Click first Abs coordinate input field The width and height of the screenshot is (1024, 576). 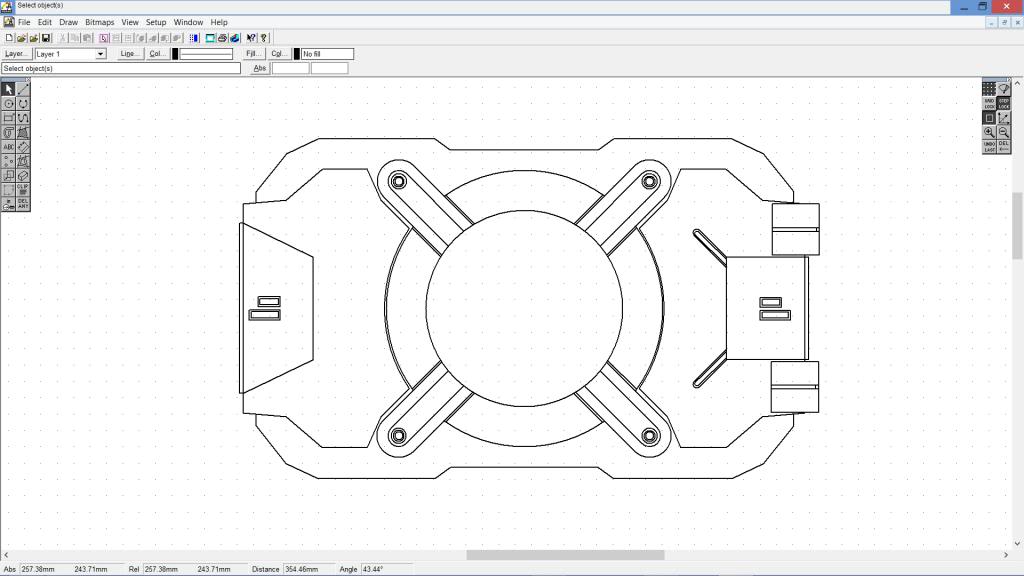coord(291,69)
